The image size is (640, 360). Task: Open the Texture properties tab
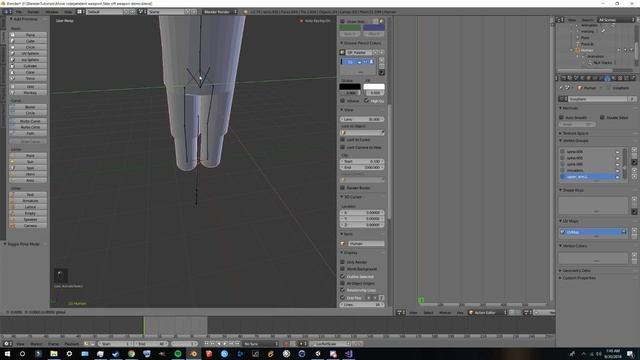pyautogui.click(x=620, y=78)
